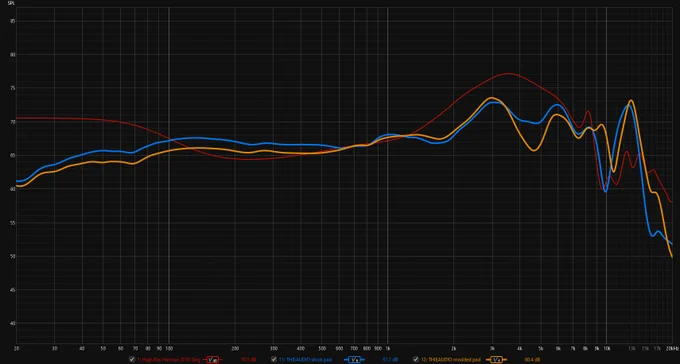Uncheck the THIEAUDIO modded pad trace checkbox
The width and height of the screenshot is (680, 364).
coord(416,359)
